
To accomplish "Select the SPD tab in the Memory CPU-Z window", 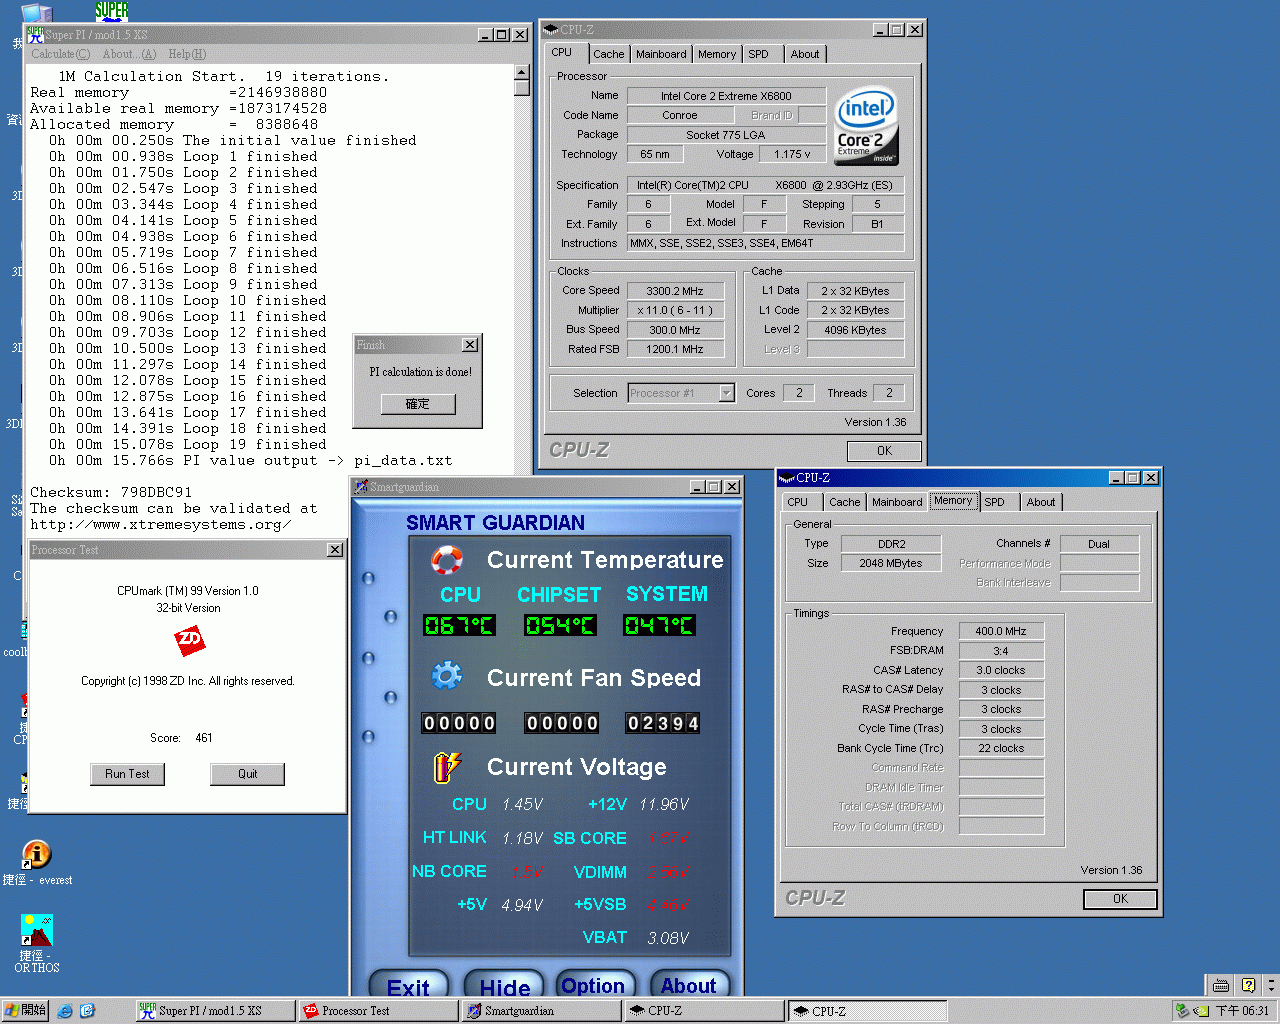I will tap(994, 502).
